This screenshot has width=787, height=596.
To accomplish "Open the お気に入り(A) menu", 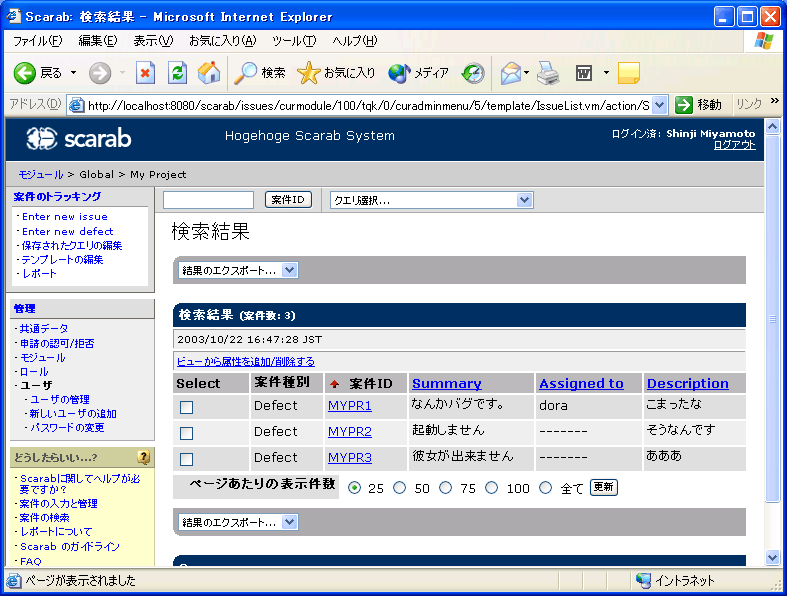I will click(222, 41).
